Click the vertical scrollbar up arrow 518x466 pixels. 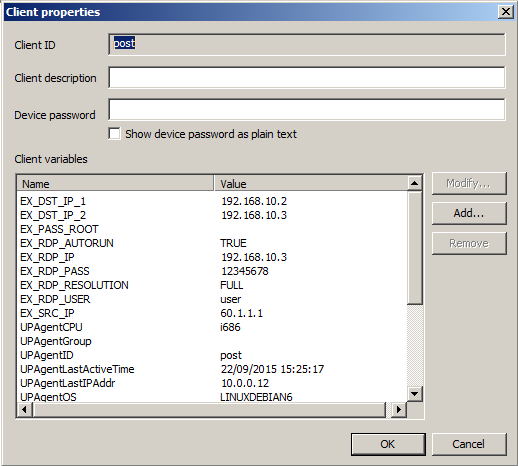click(x=414, y=183)
